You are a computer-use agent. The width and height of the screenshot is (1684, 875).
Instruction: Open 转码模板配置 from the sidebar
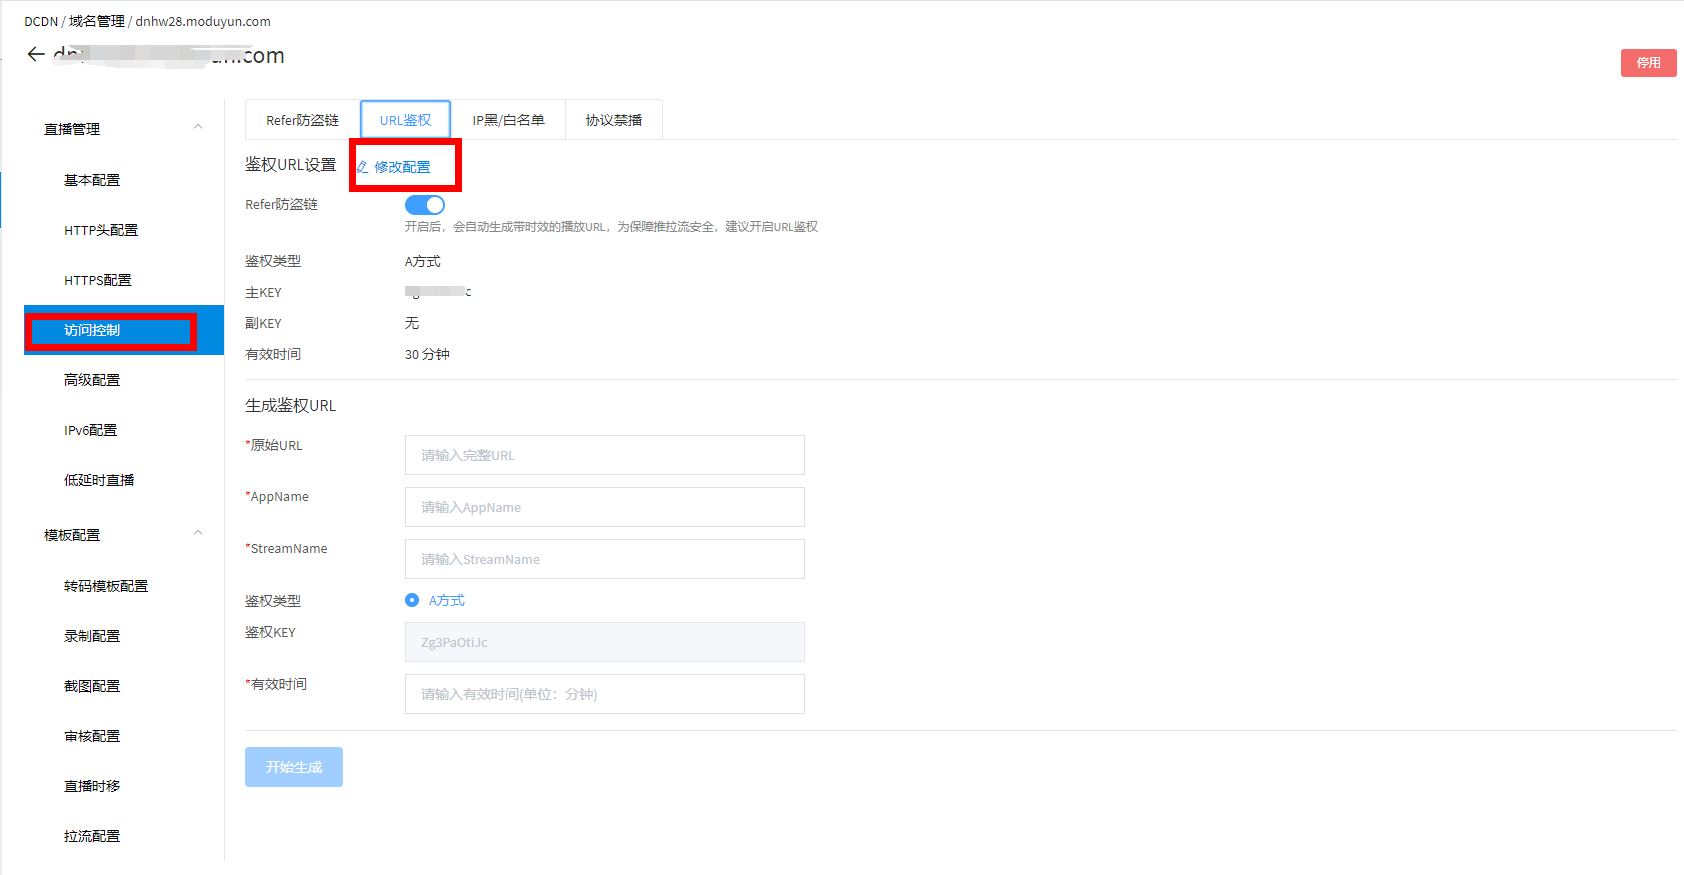pos(106,586)
